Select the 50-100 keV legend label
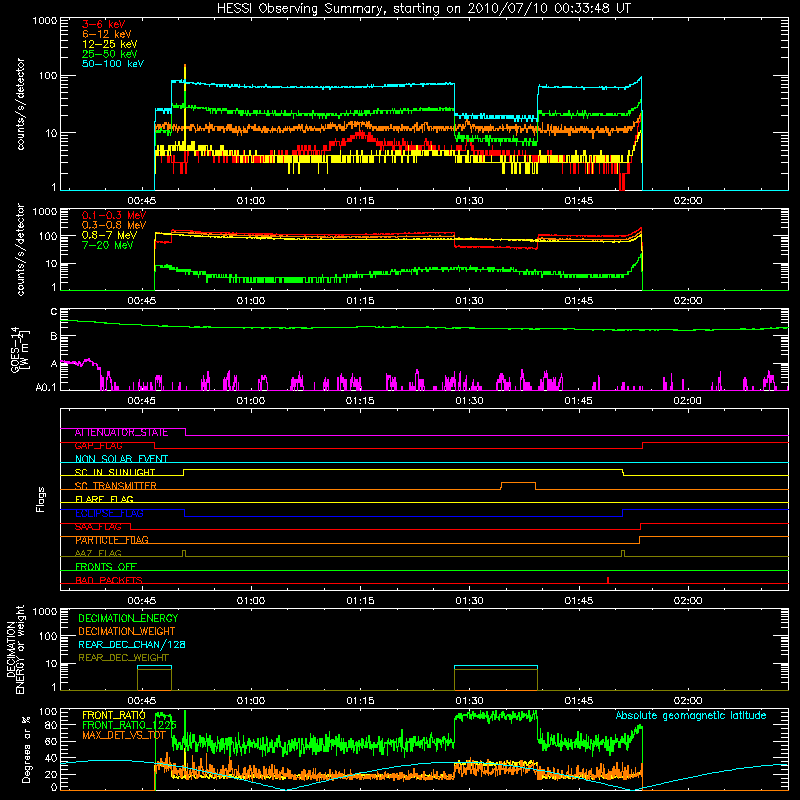The width and height of the screenshot is (800, 800). (113, 64)
